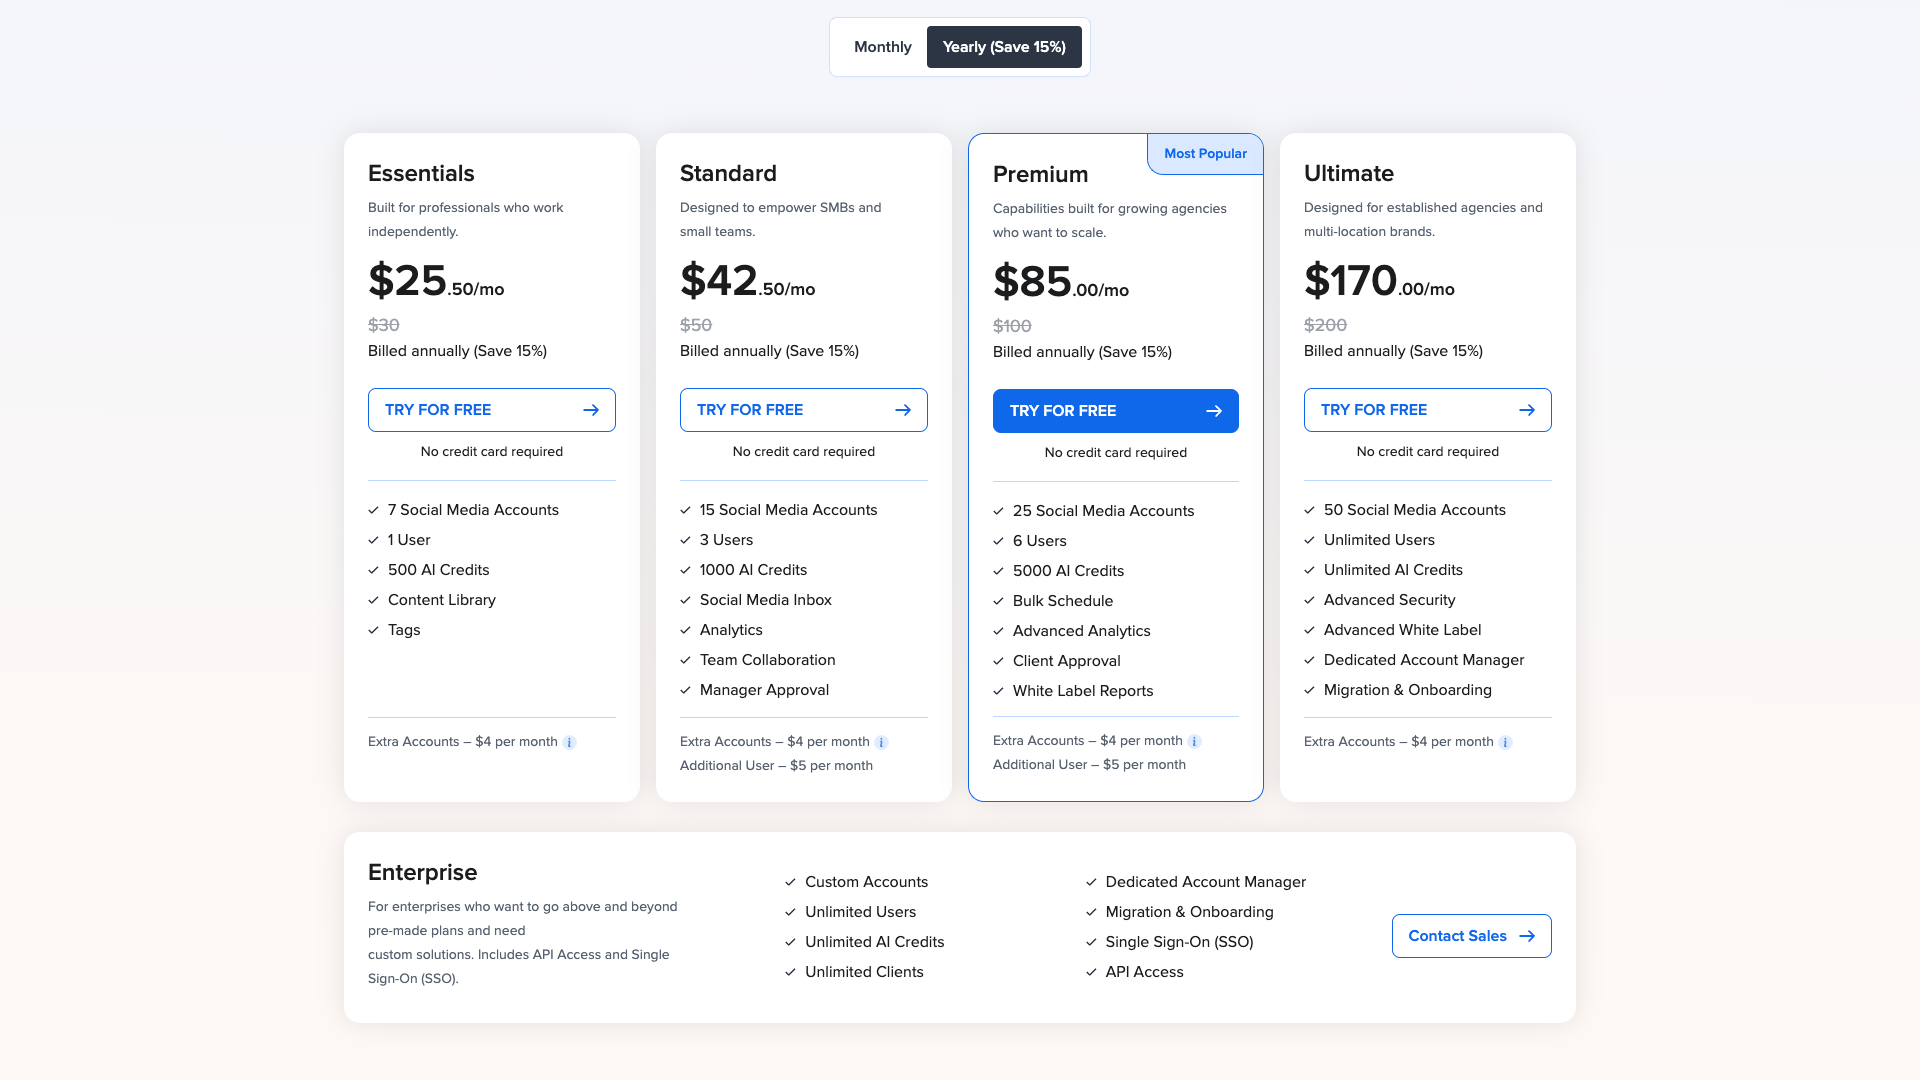Click the info icon beside Essentials Extra Accounts
The height and width of the screenshot is (1080, 1920).
click(x=571, y=742)
